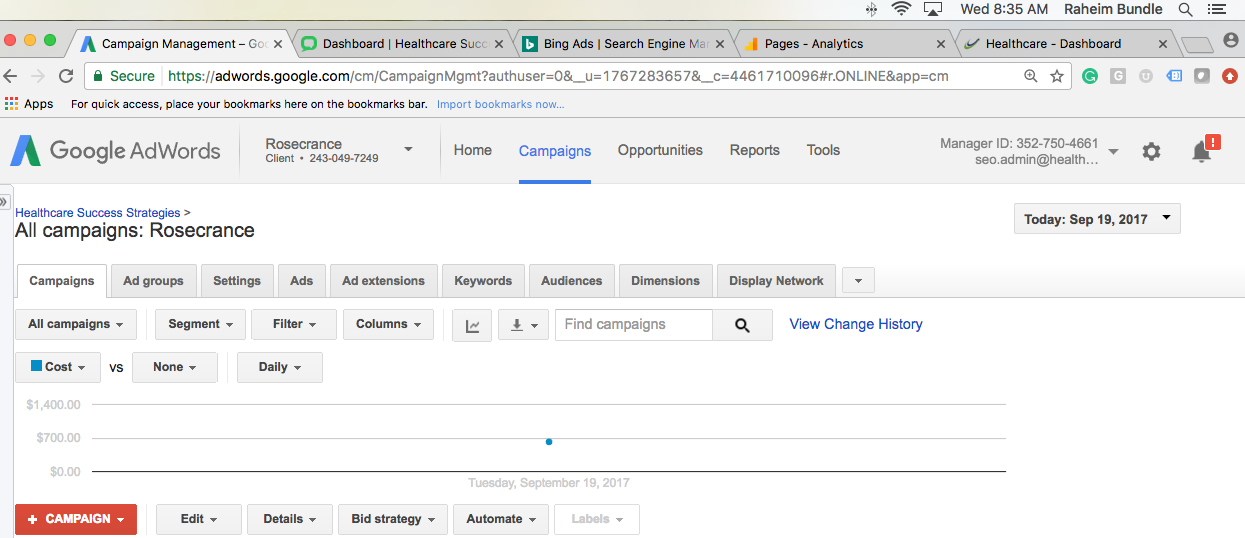Open the Manager ID account dropdown
The image size is (1245, 538).
1114,151
